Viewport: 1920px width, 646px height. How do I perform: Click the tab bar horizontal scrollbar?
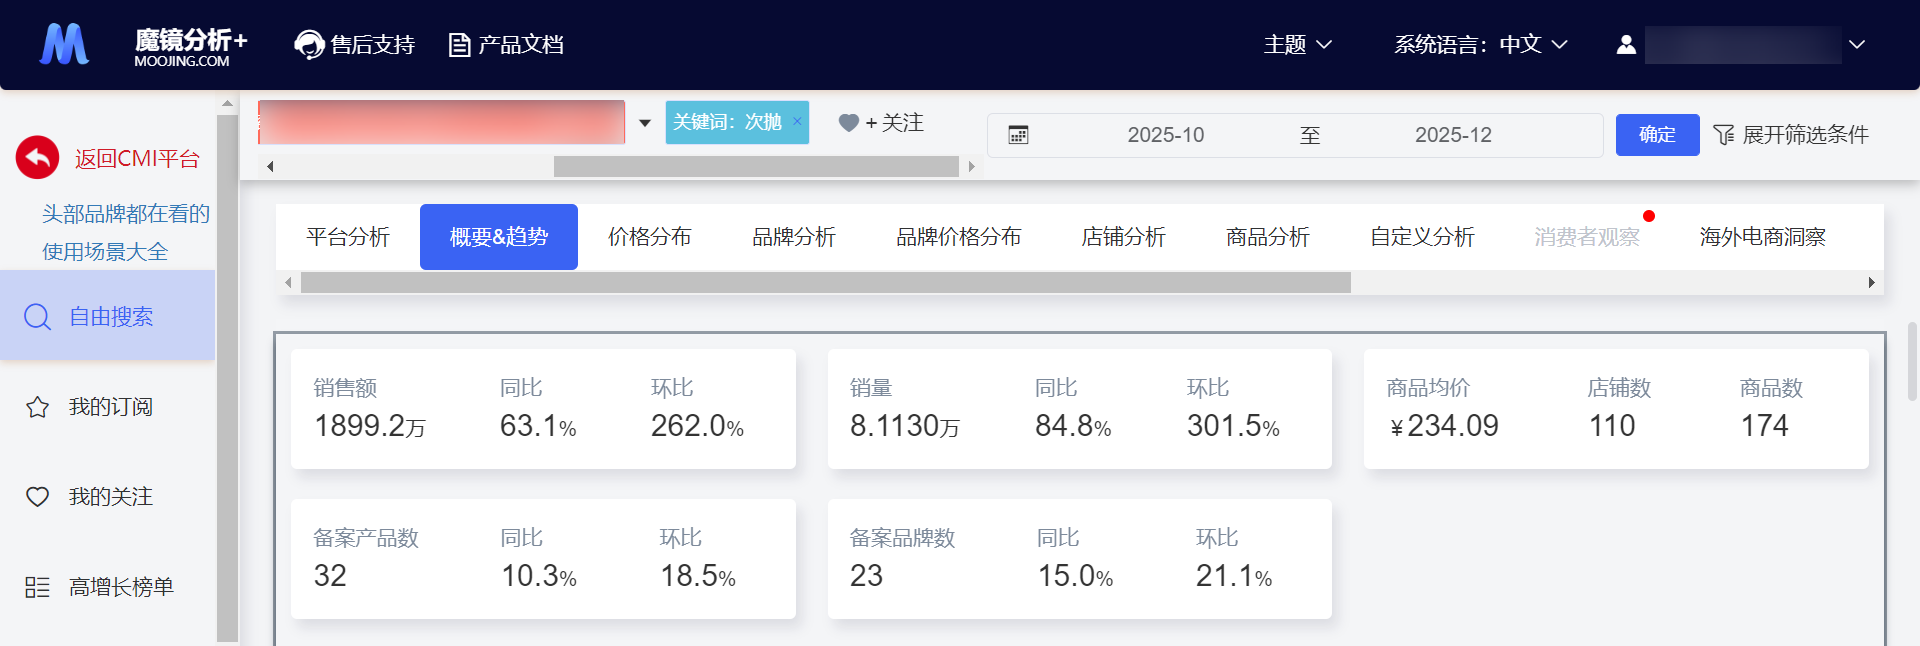tap(825, 283)
